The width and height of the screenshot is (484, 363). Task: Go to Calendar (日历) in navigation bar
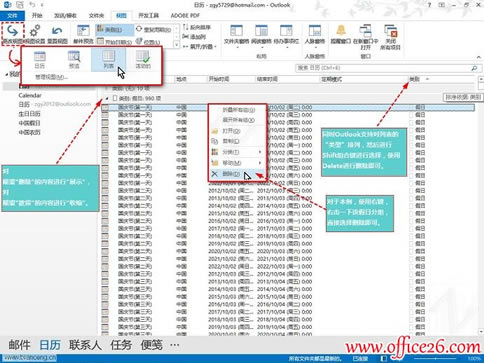coord(50,345)
